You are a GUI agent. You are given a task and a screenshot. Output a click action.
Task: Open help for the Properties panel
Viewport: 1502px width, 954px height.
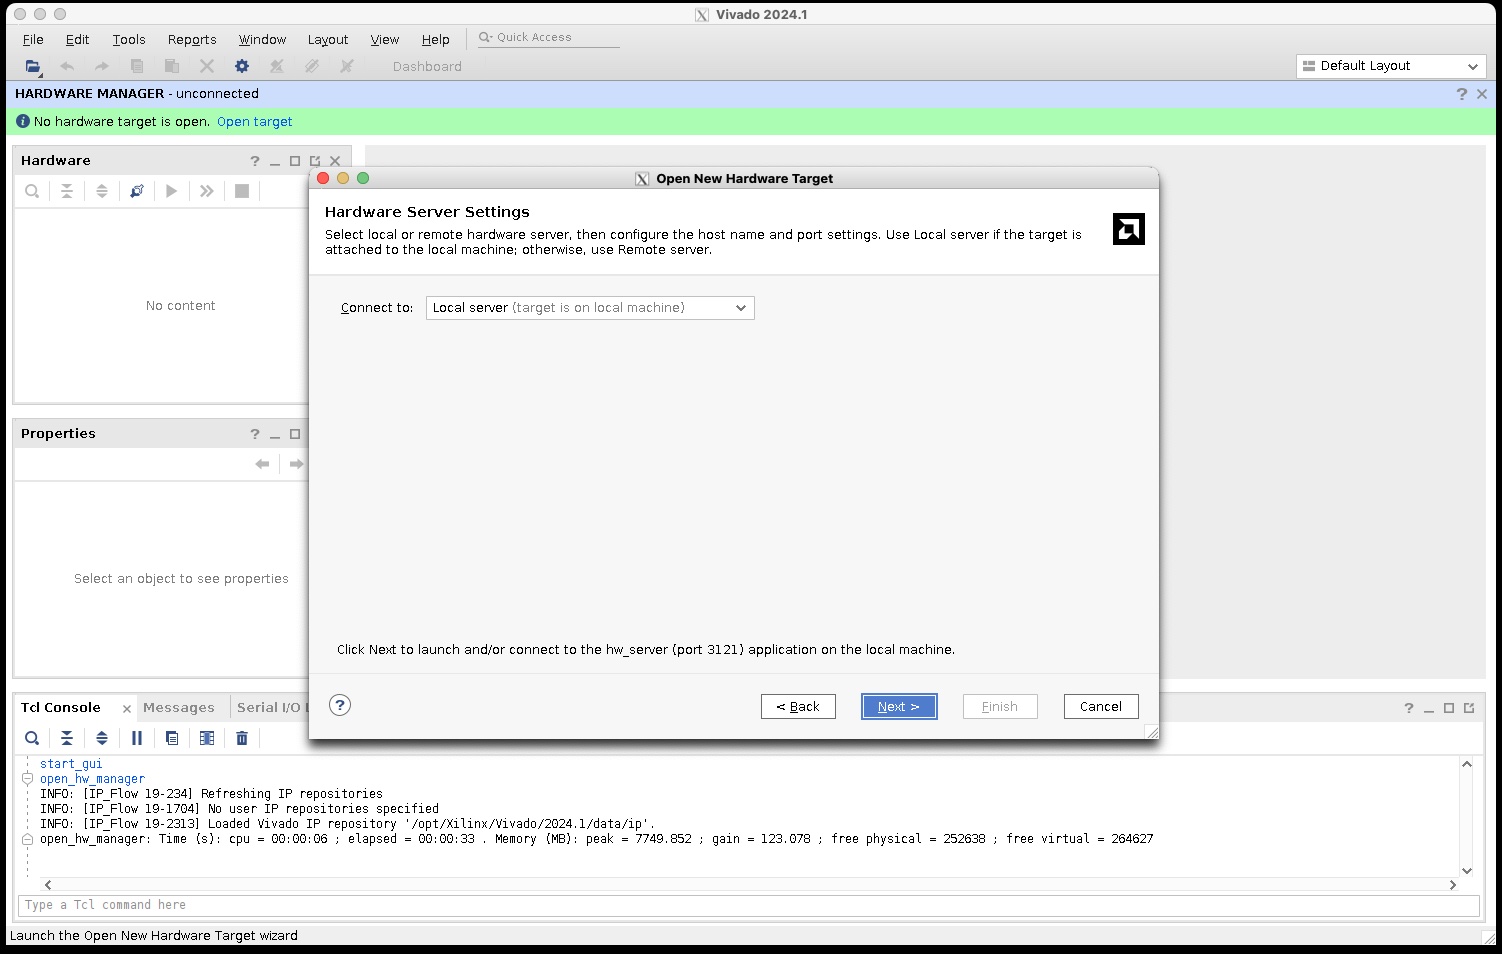(255, 434)
